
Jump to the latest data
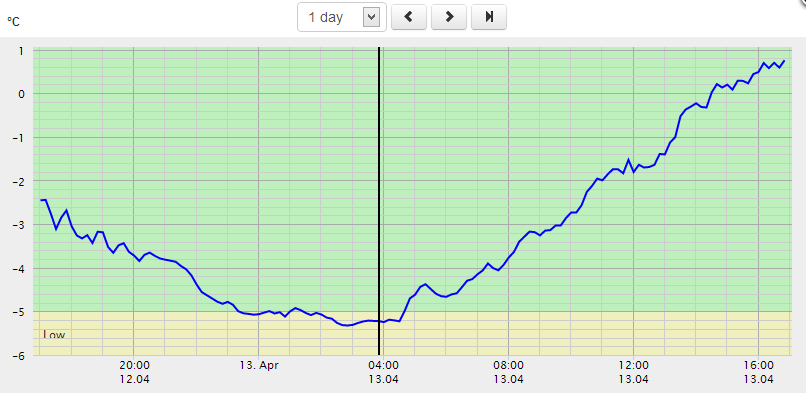[x=489, y=17]
